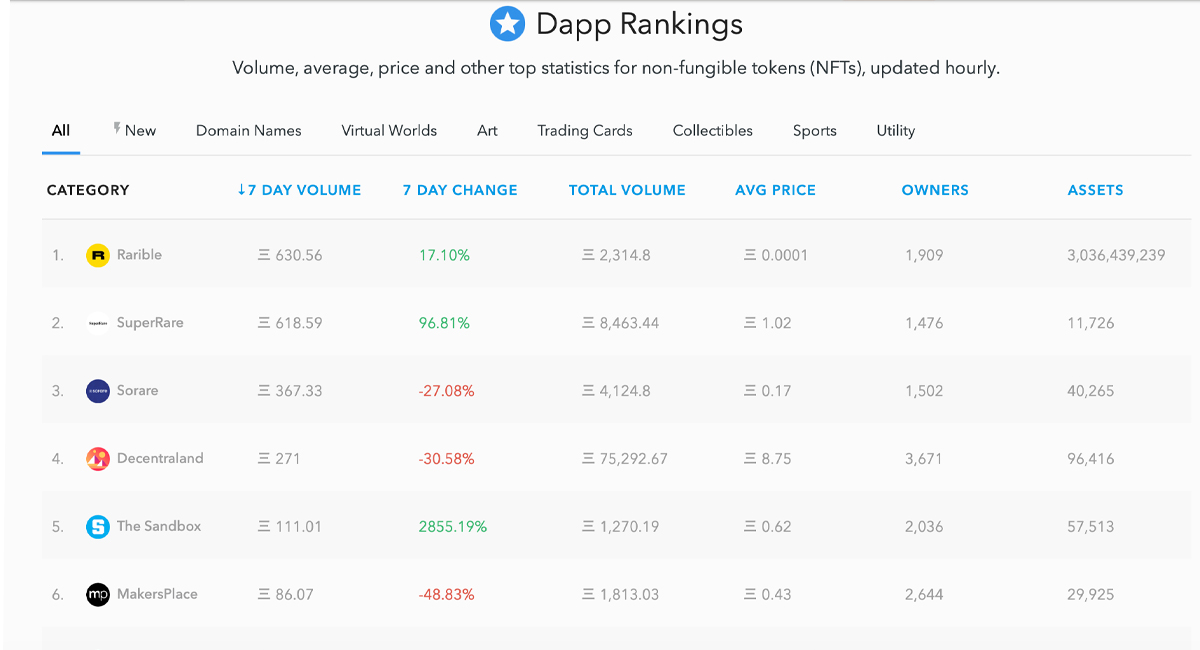The image size is (1200, 650).
Task: Click Sorare's assets count 40,265
Action: pyautogui.click(x=1090, y=391)
